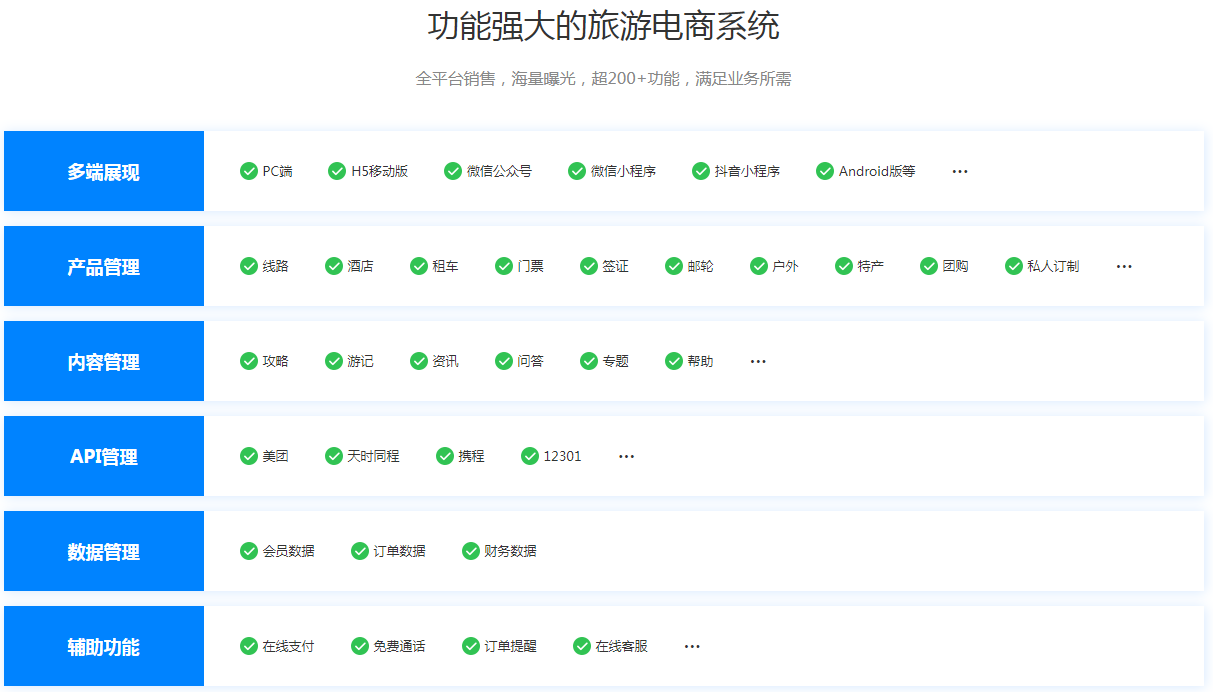Select the 订单提醒 feature text
This screenshot has height=692, width=1213.
tap(510, 646)
